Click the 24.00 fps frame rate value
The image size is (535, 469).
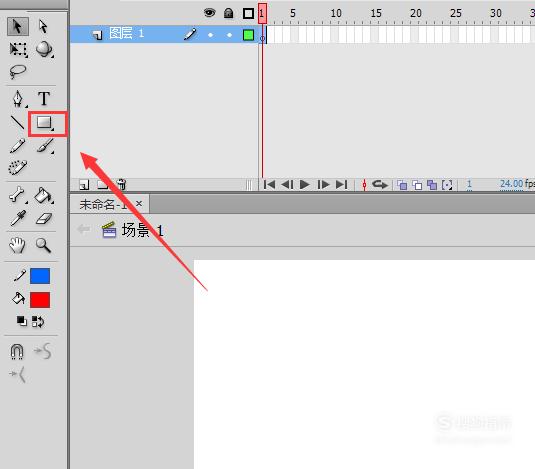[511, 184]
